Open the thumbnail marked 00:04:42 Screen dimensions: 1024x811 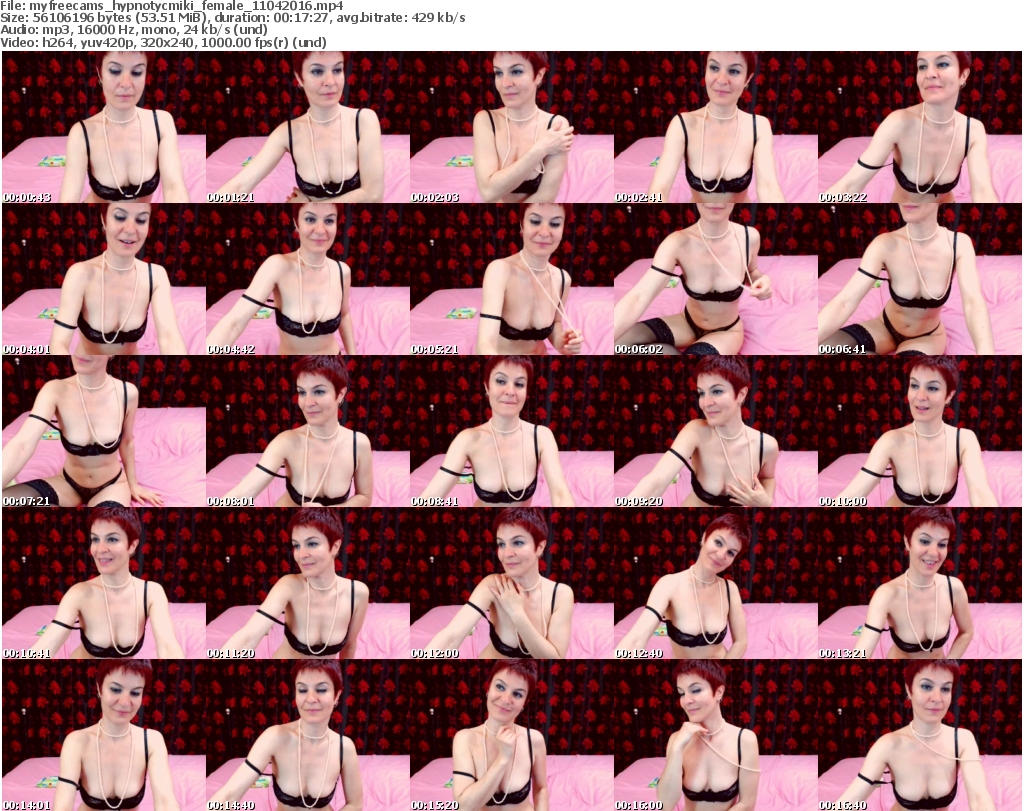coord(308,279)
